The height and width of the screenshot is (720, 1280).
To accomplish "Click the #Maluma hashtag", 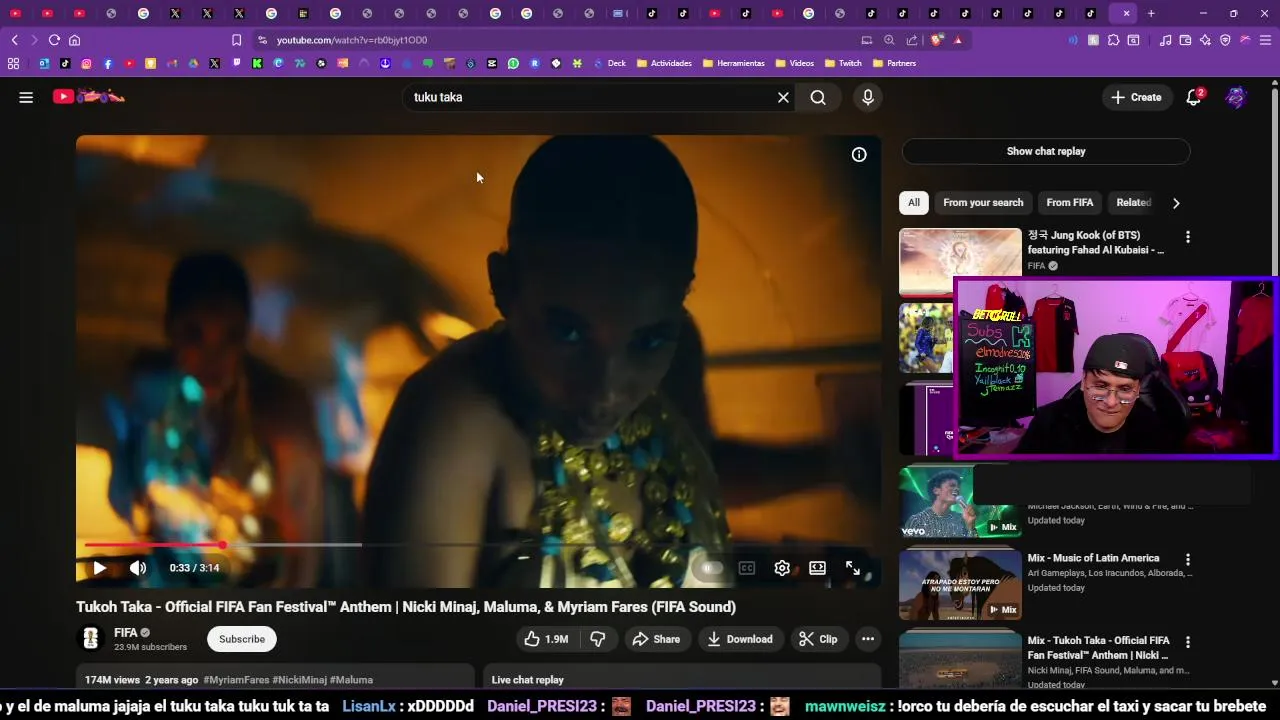I will [x=351, y=680].
